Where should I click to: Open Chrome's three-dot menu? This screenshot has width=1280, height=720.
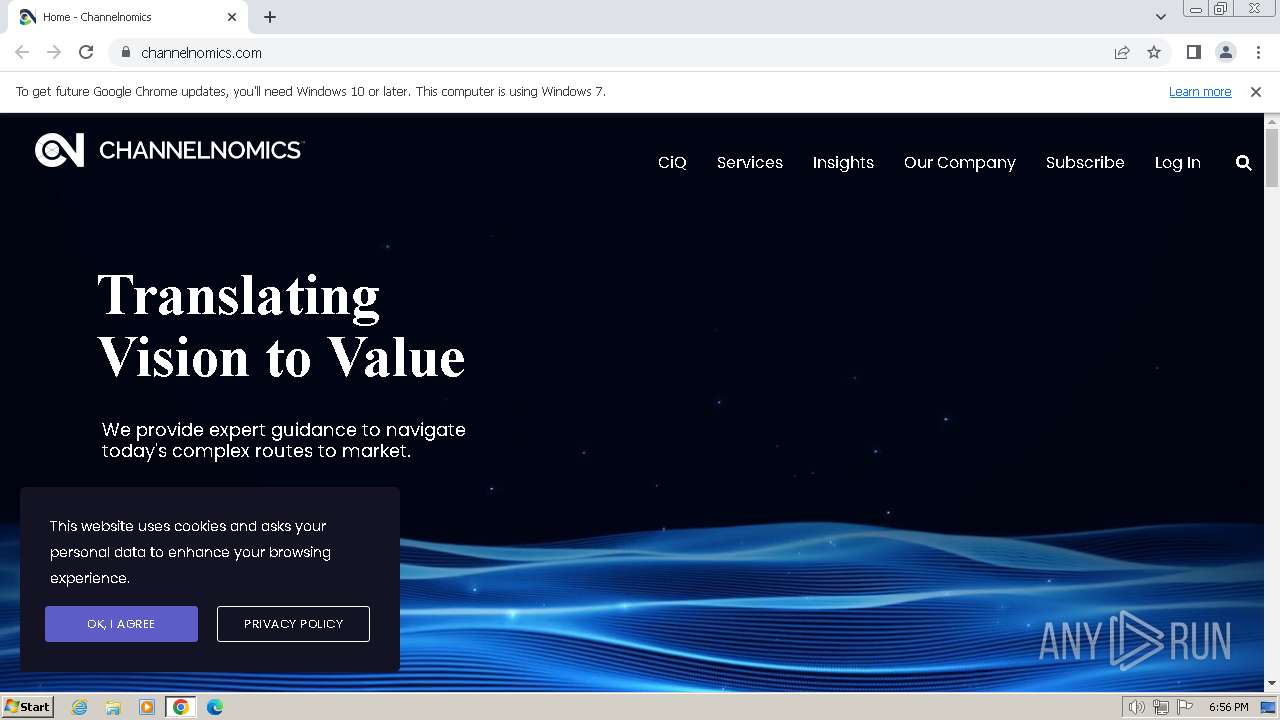[x=1258, y=52]
